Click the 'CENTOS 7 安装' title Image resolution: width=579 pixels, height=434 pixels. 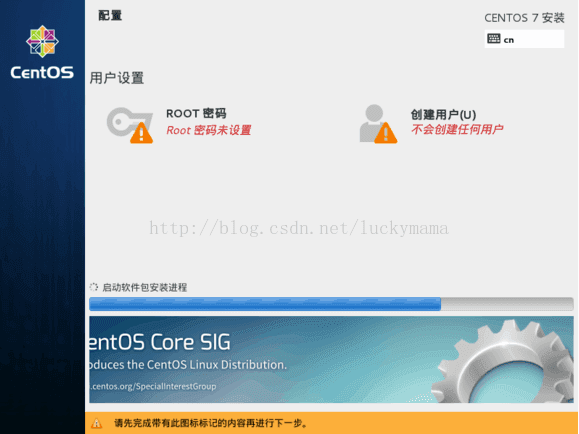[524, 18]
